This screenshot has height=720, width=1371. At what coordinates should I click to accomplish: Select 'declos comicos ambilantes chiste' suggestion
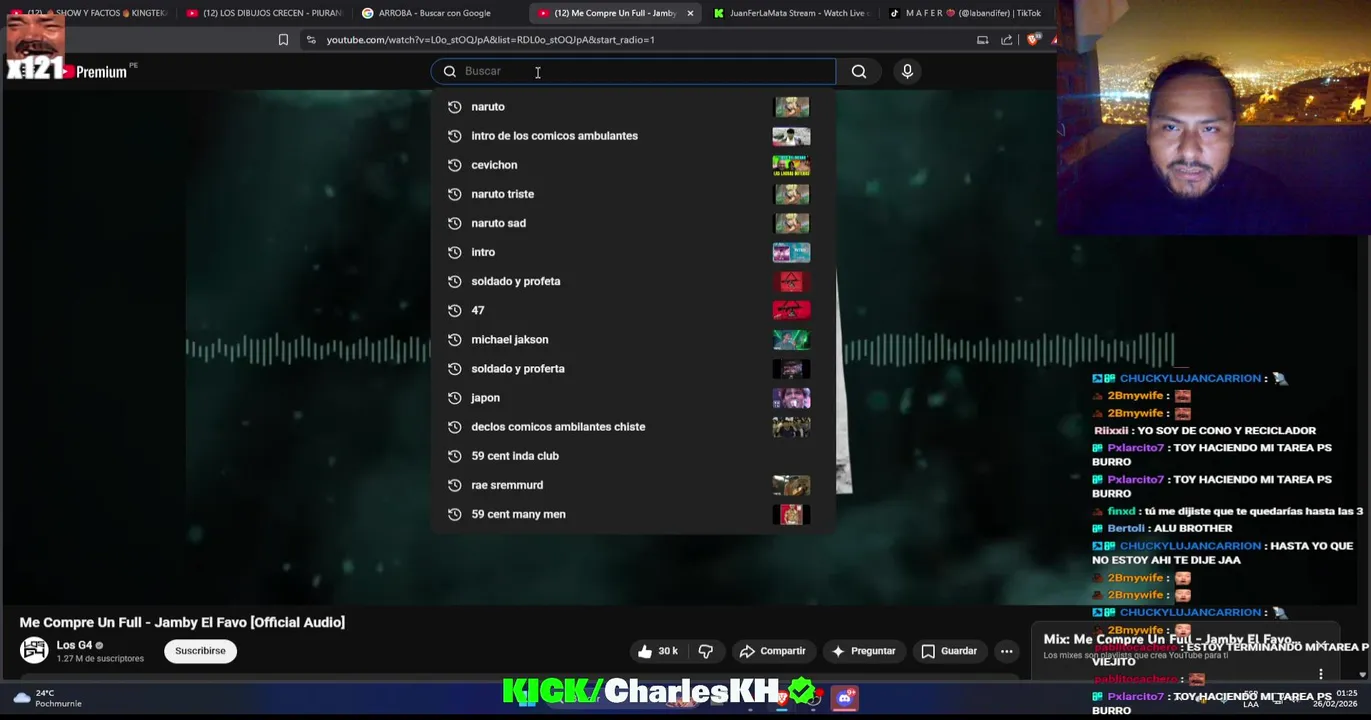(633, 426)
